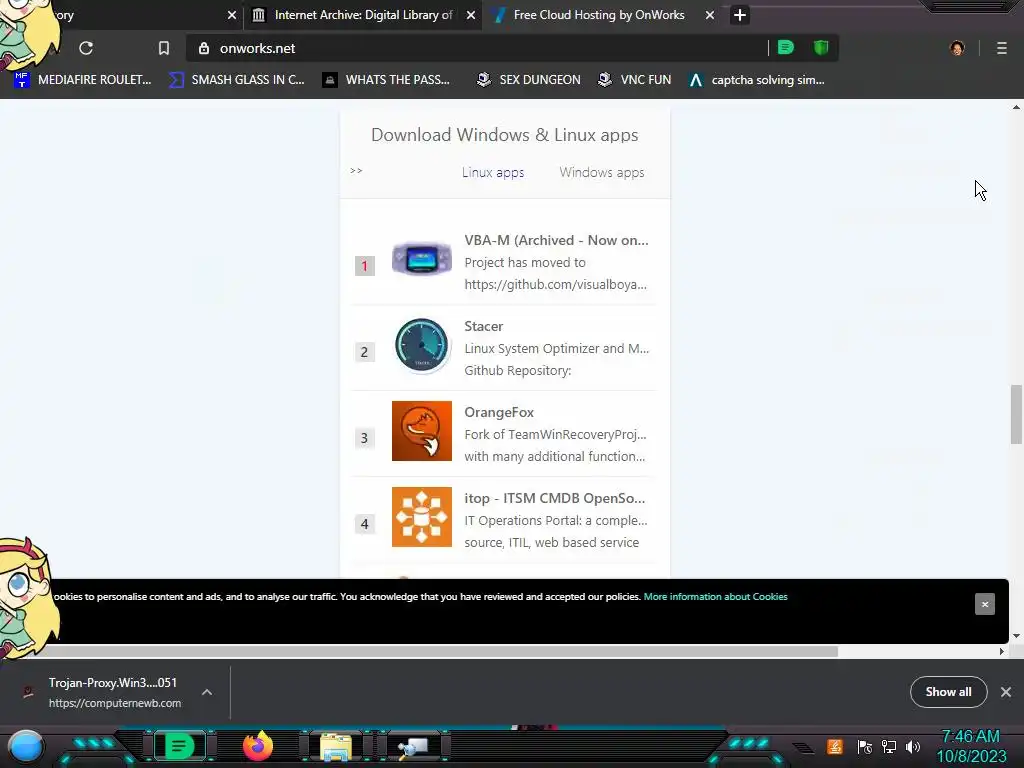Click the Show all downloads button
Screen dimensions: 1024x768
(x=948, y=692)
